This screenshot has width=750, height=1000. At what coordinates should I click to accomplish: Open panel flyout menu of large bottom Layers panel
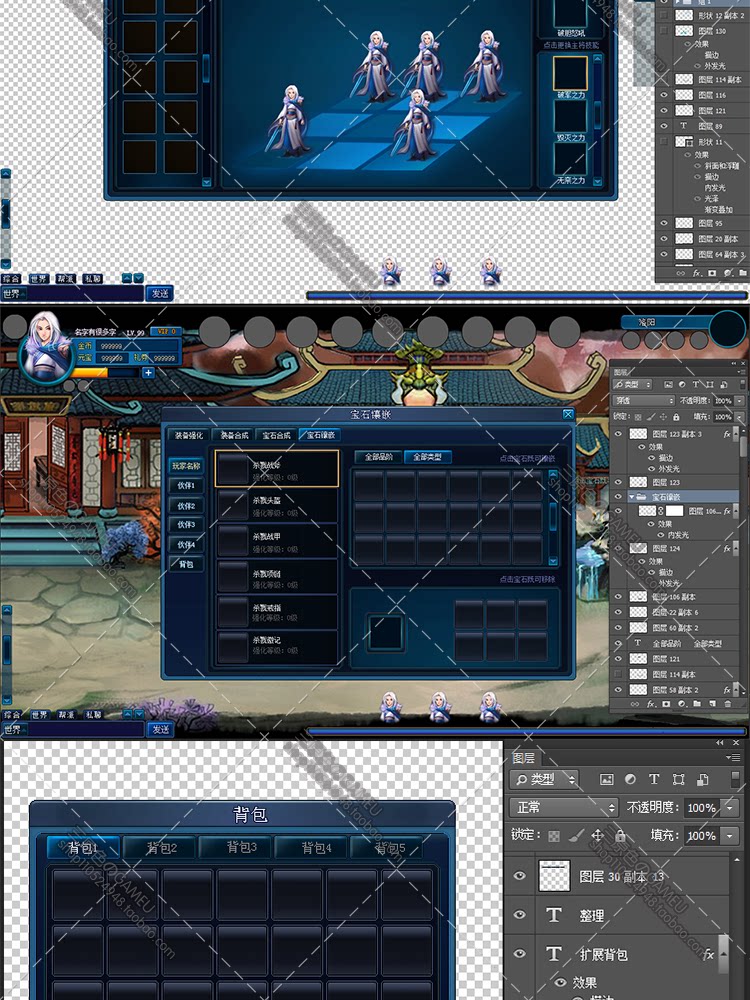[734, 758]
